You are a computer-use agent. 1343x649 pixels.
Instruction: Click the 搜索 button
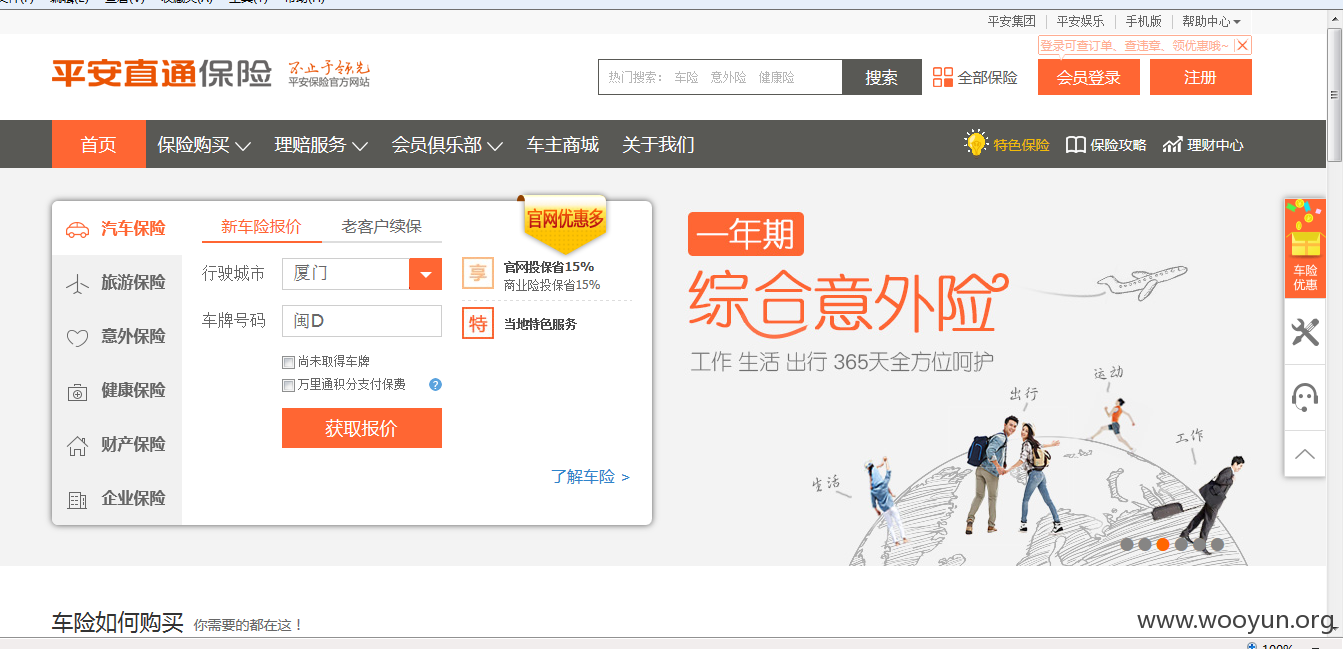882,77
